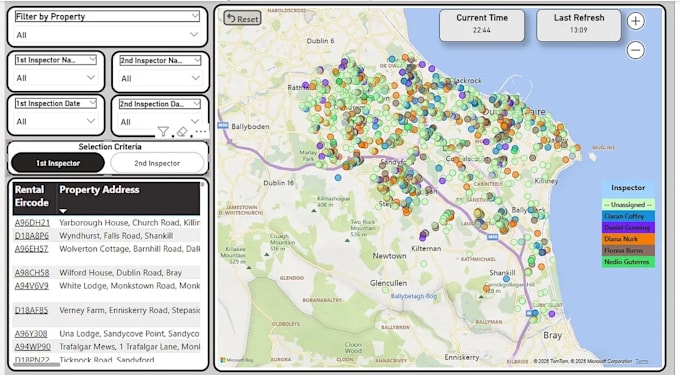This screenshot has height=375, width=680.
Task: Open the Filter by Property All dropdown
Action: [x=107, y=35]
